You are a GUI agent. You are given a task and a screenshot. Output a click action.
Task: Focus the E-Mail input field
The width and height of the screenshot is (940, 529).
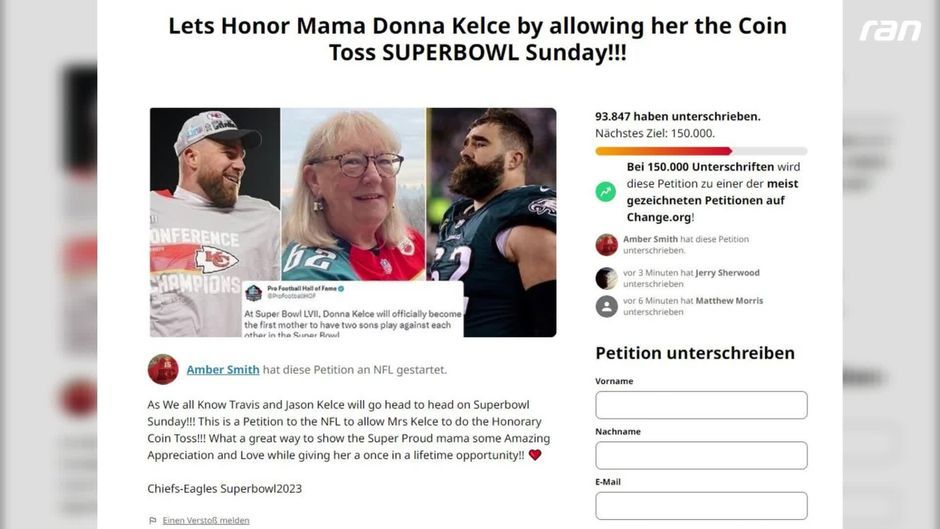(x=701, y=505)
